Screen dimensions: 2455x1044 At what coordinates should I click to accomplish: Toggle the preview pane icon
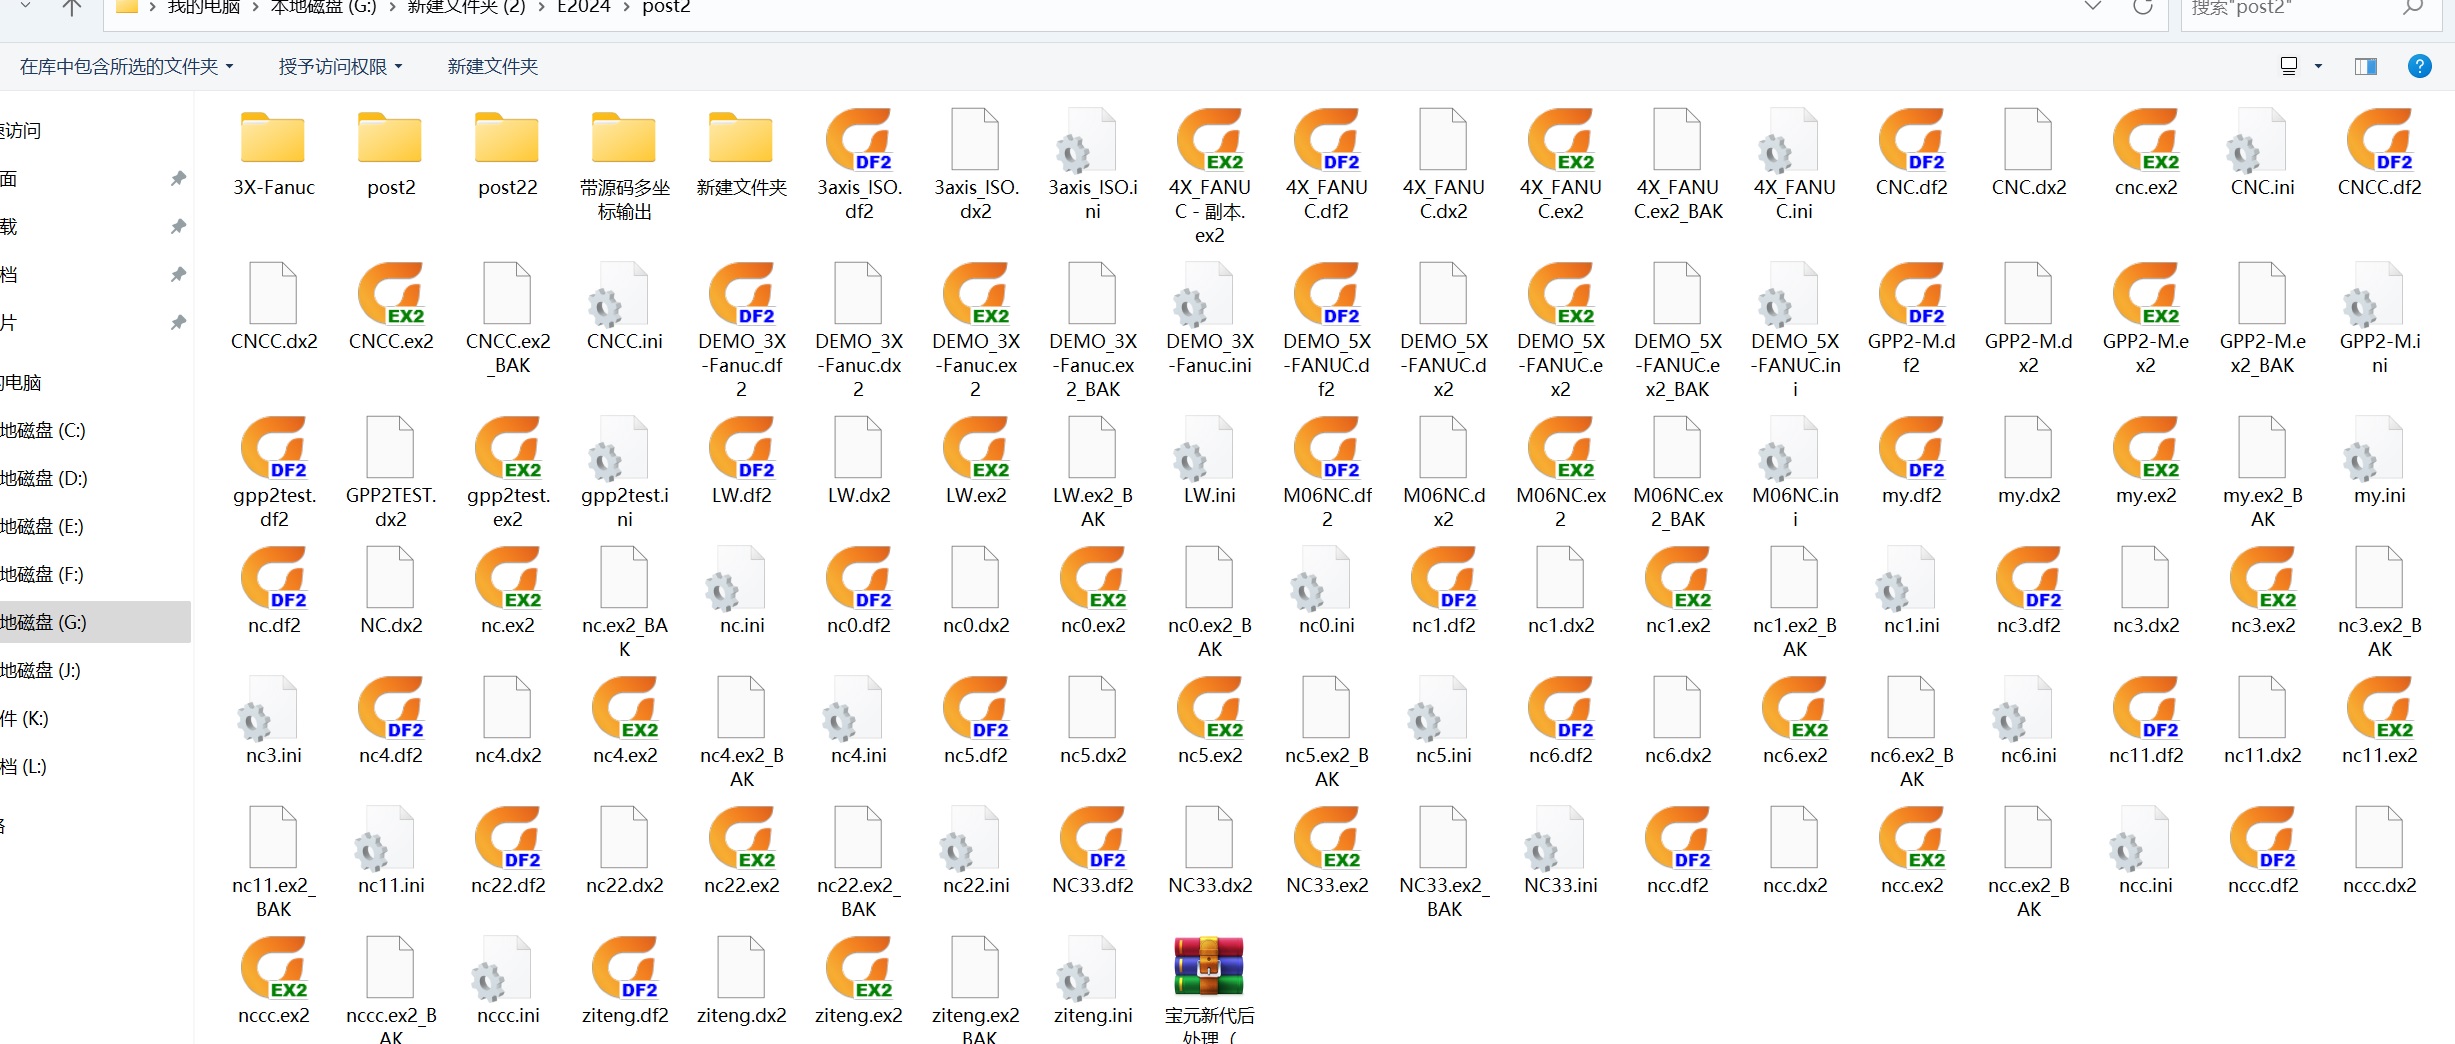tap(2365, 66)
